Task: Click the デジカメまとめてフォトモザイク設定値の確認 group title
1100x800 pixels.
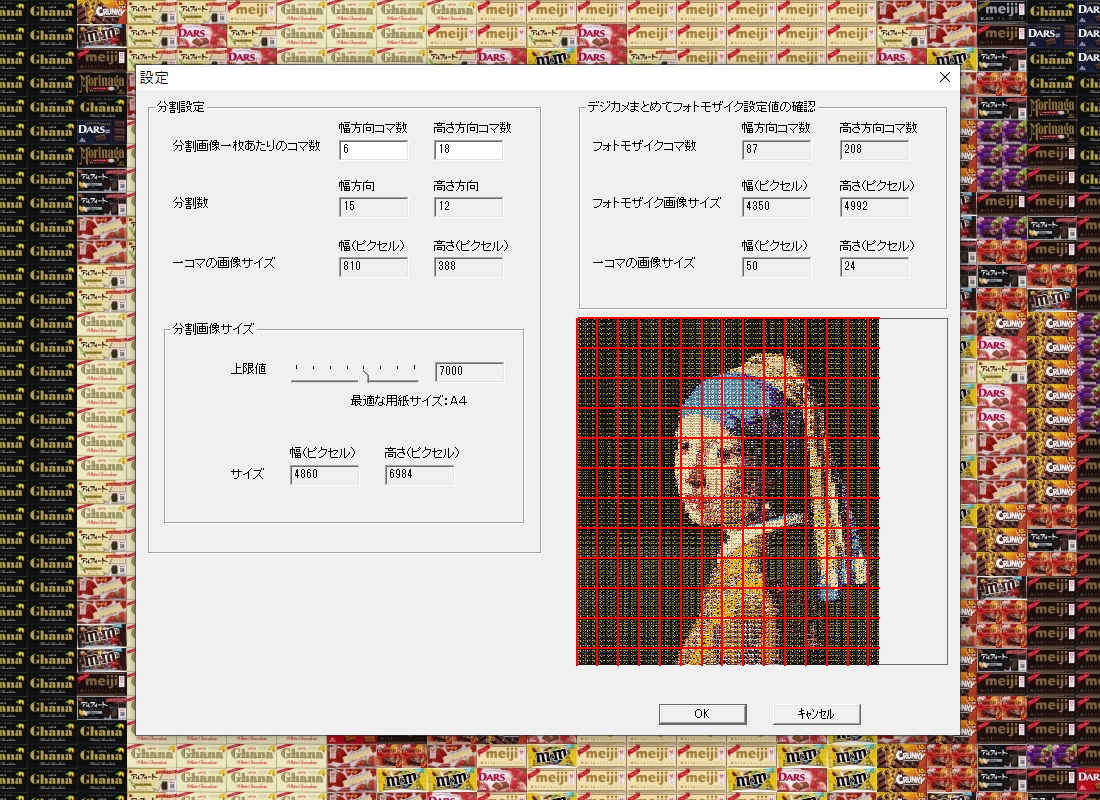Action: point(701,107)
